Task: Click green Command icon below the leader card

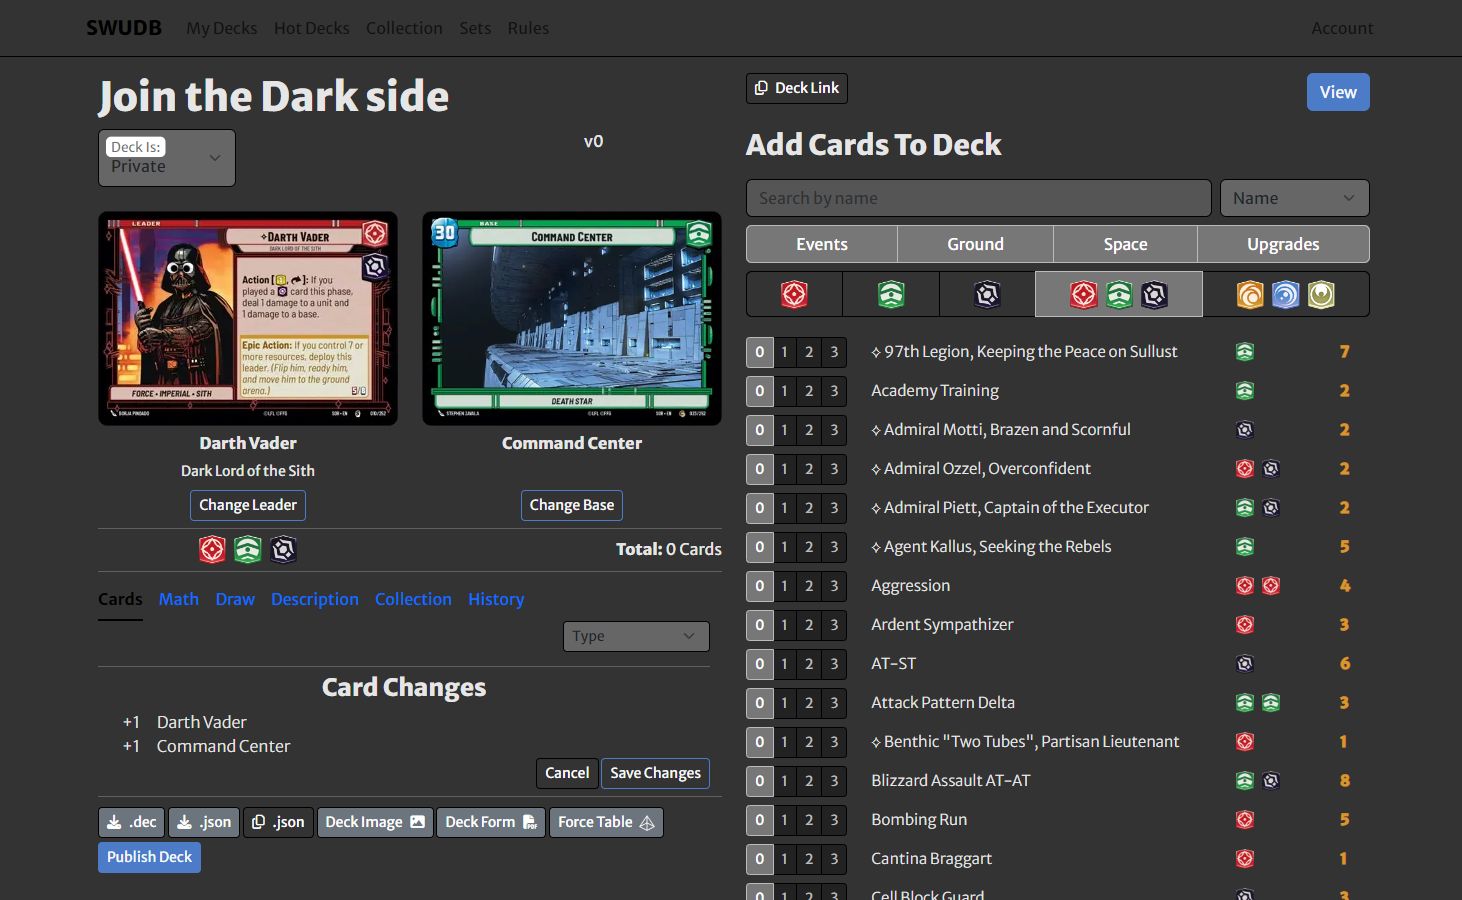Action: (248, 549)
